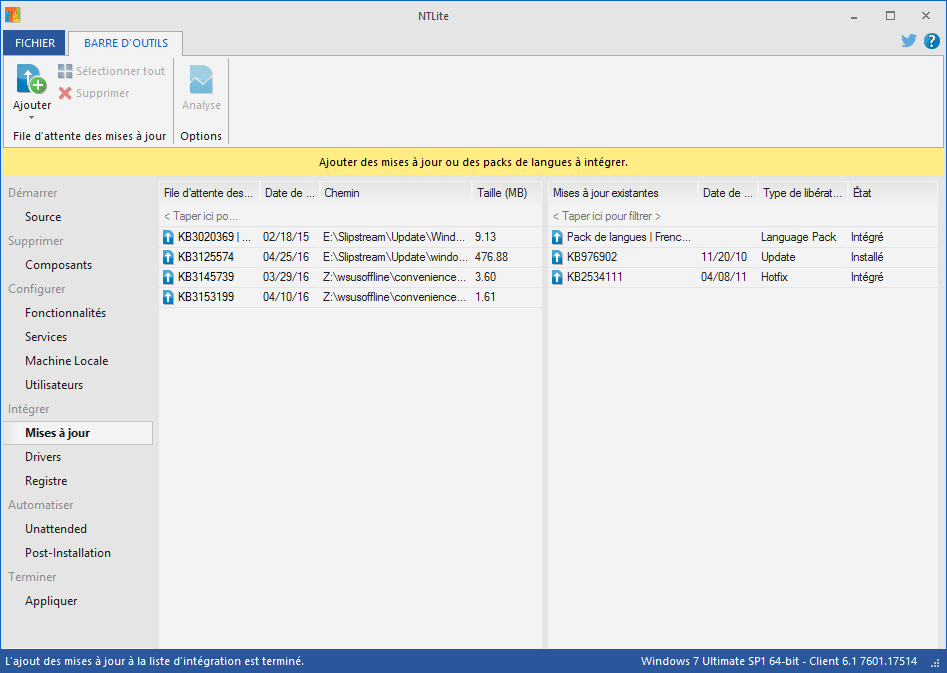Go to Appliquer page
This screenshot has height=673, width=947.
tap(51, 601)
